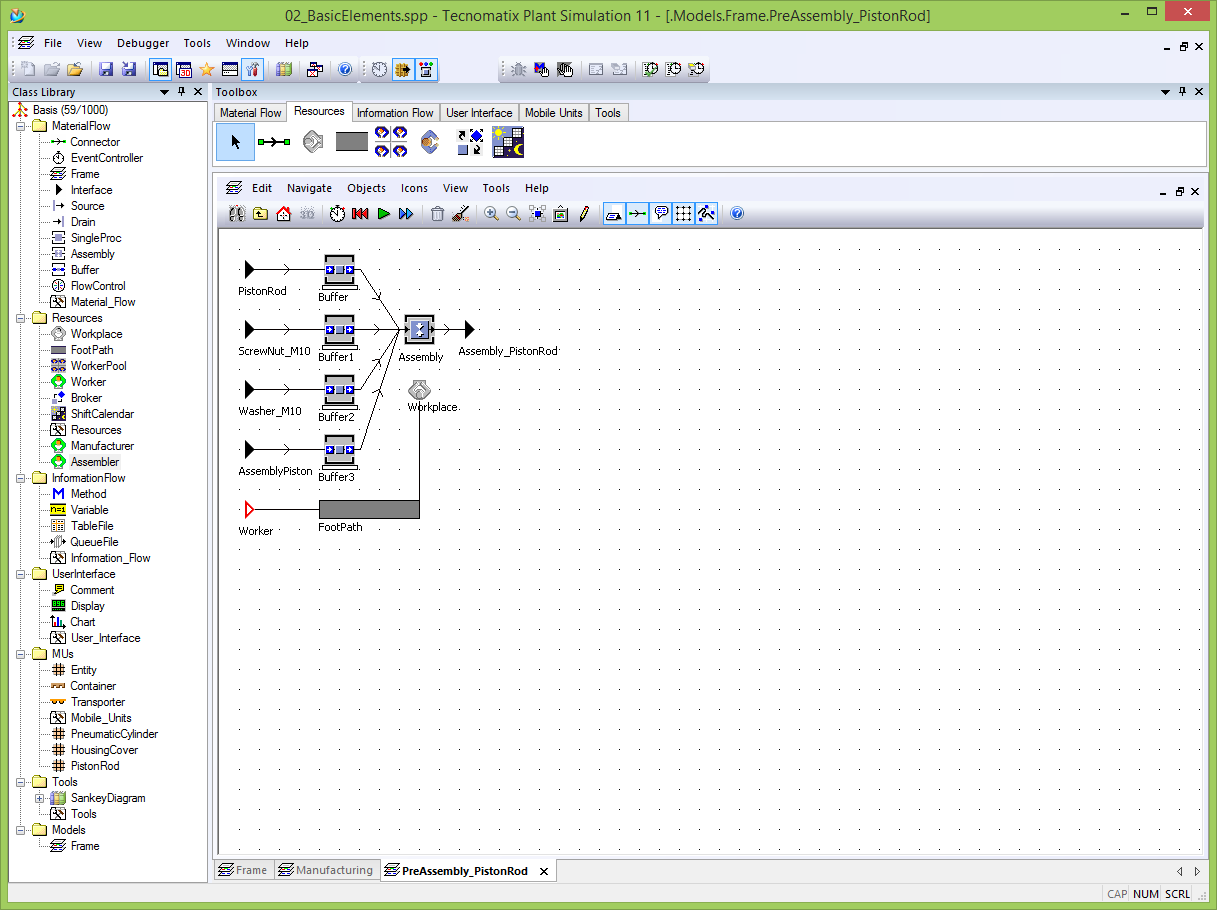Switch to the Material Flow toolbox tab
Image resolution: width=1217 pixels, height=910 pixels.
click(251, 113)
